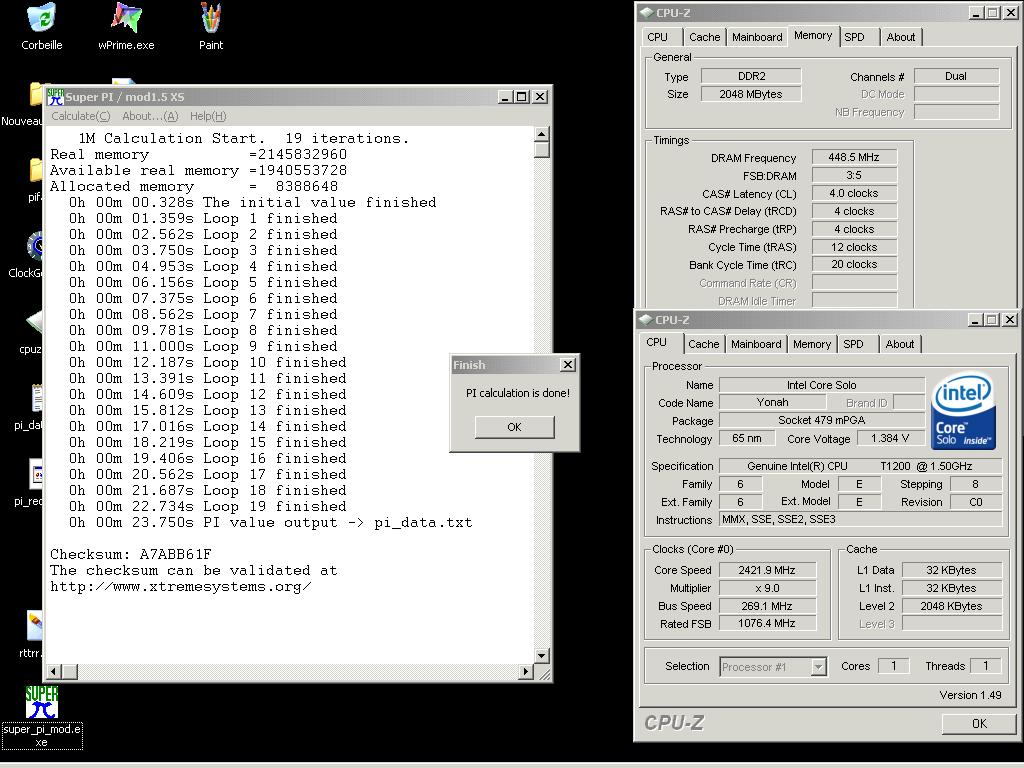Click the Rated FSB value 1076.4 MHz

pos(767,624)
